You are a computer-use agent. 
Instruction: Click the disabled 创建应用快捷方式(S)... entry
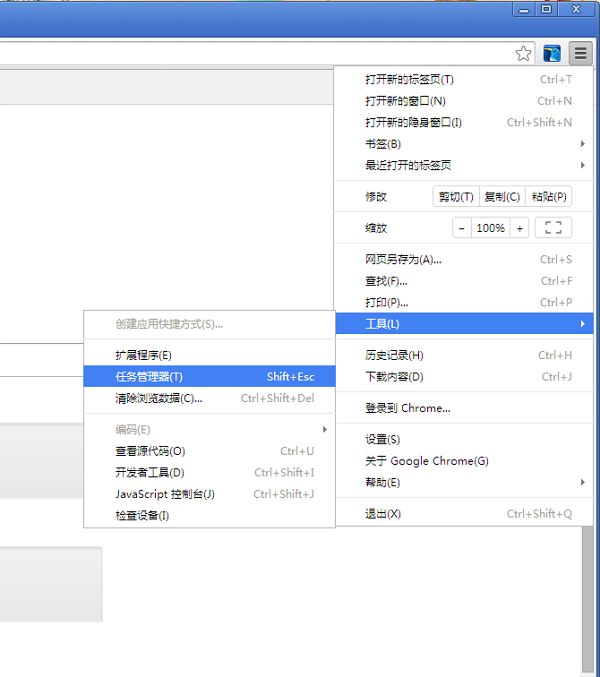pyautogui.click(x=209, y=324)
